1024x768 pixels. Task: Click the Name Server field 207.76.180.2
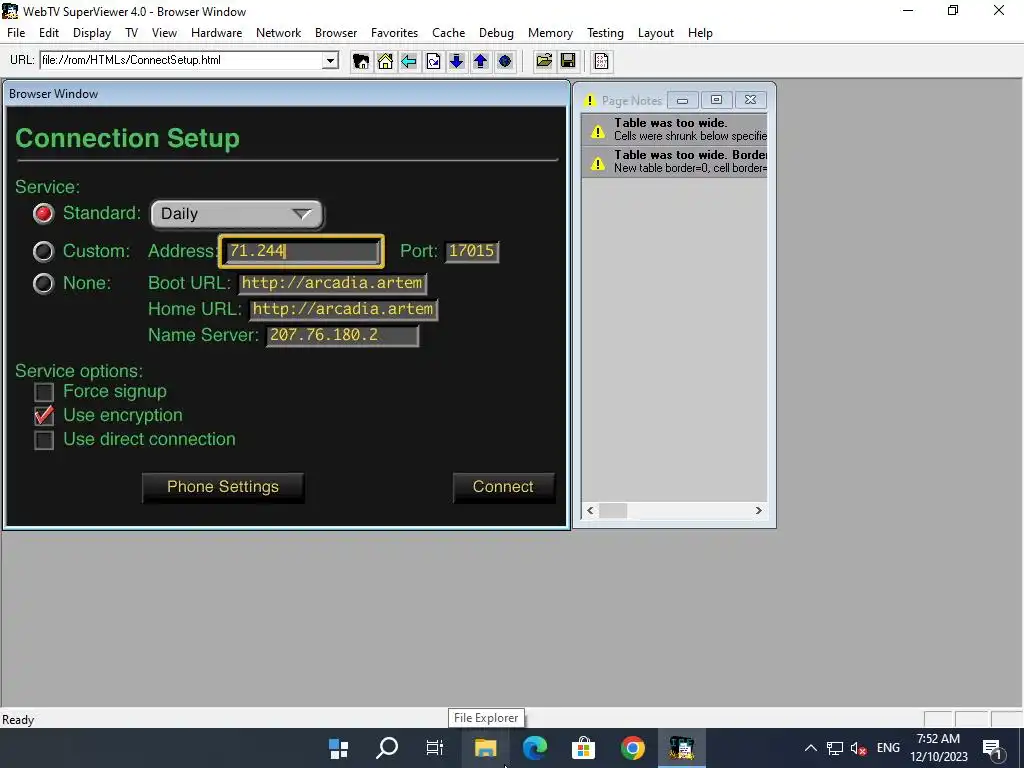[342, 336]
